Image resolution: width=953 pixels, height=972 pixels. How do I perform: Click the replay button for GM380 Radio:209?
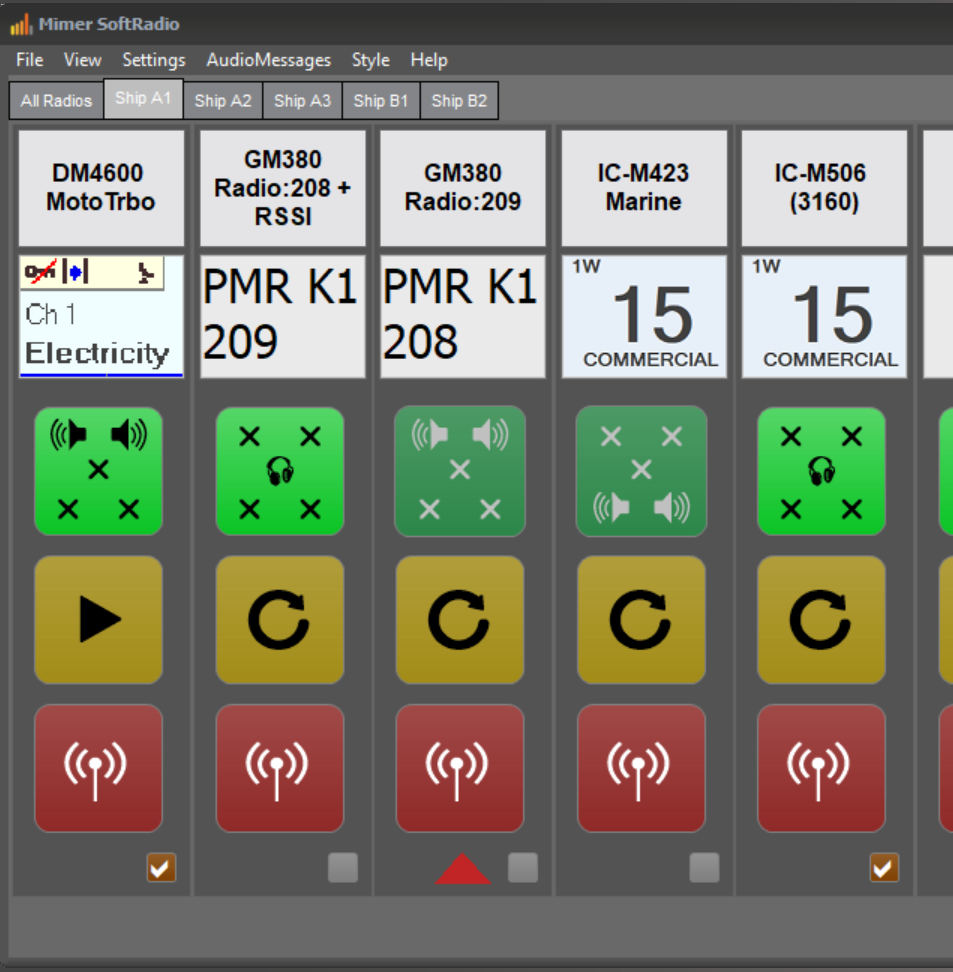[x=460, y=620]
